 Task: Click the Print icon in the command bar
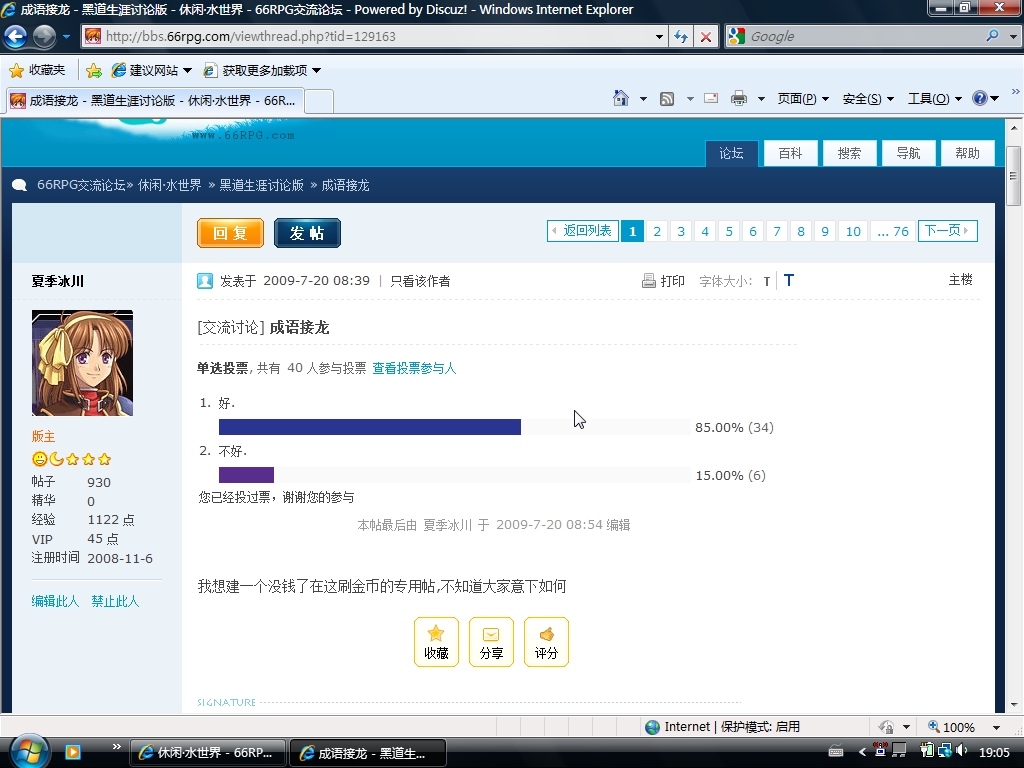739,99
